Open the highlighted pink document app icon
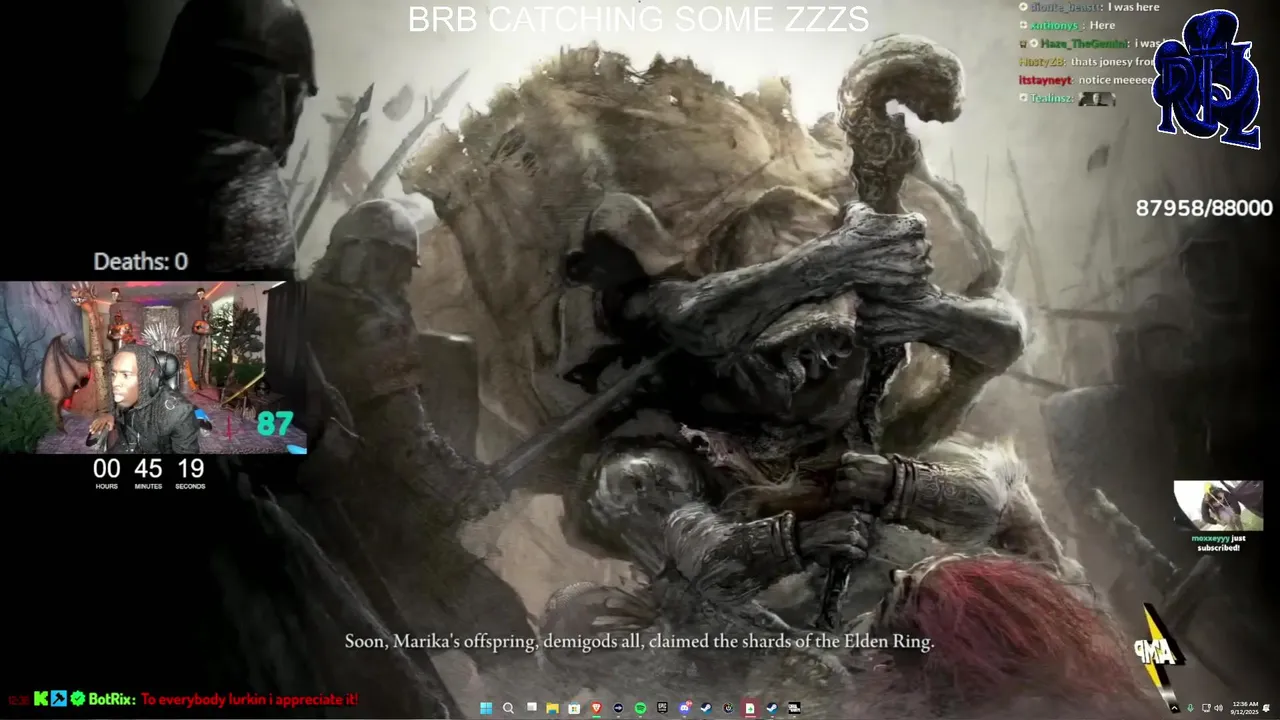Viewport: 1280px width, 720px height. pos(749,708)
